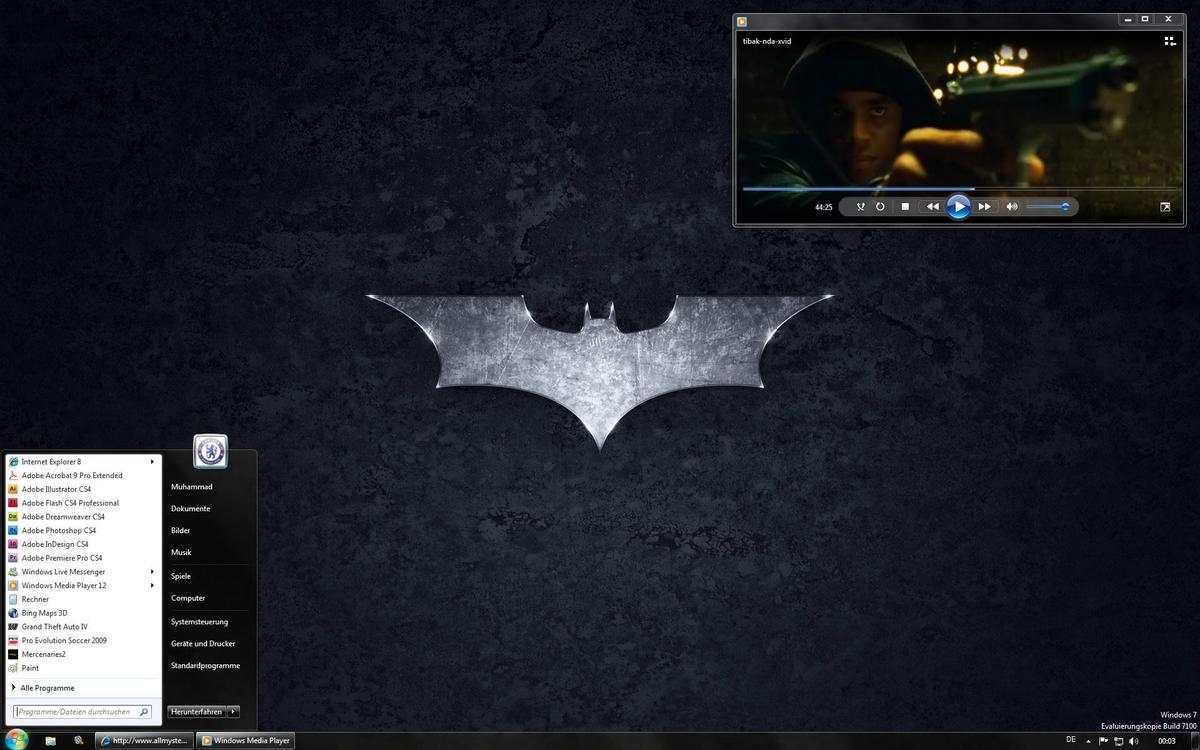Toggle repeat mode in Media Player
The height and width of the screenshot is (750, 1200).
click(x=880, y=207)
